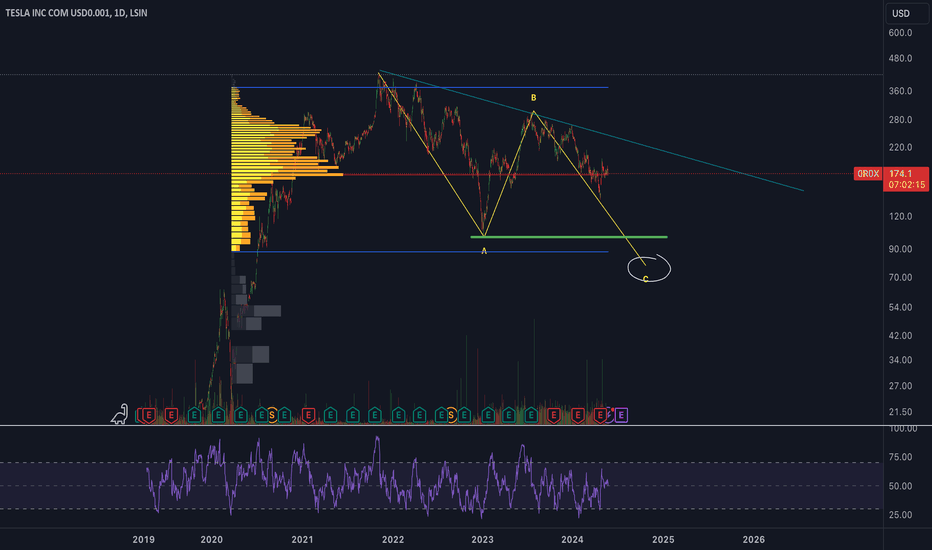Select the upper blue horizontal line near 360
Screen dimensions: 932x550
pyautogui.click(x=420, y=87)
